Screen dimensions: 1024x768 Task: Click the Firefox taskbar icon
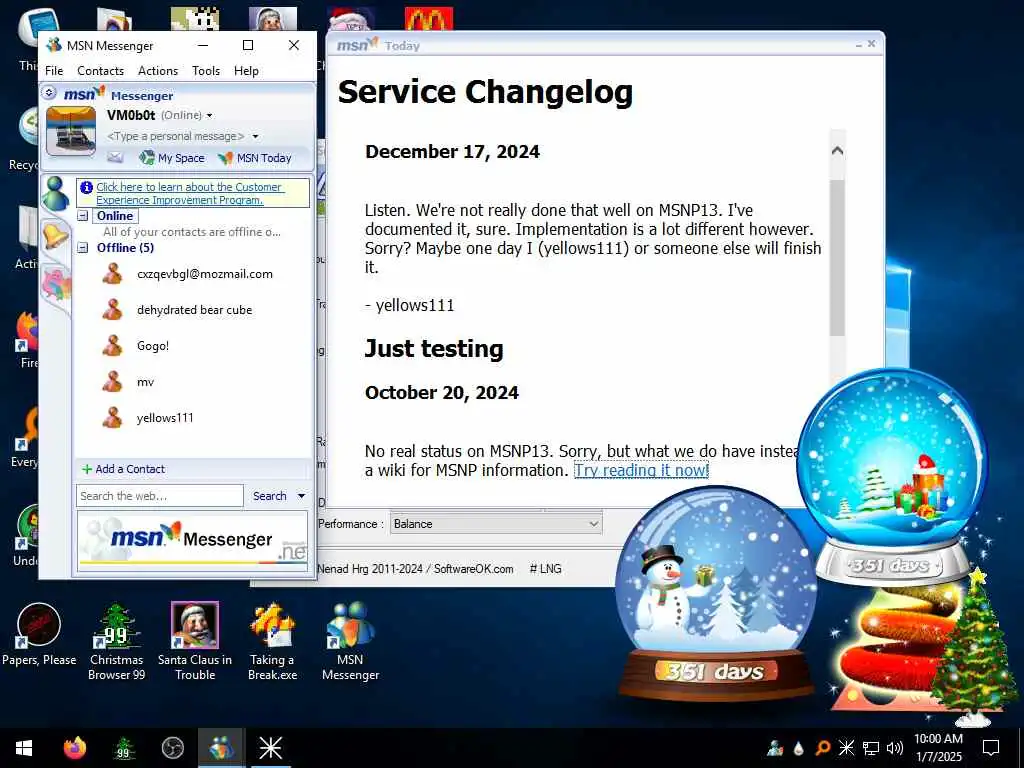[75, 748]
